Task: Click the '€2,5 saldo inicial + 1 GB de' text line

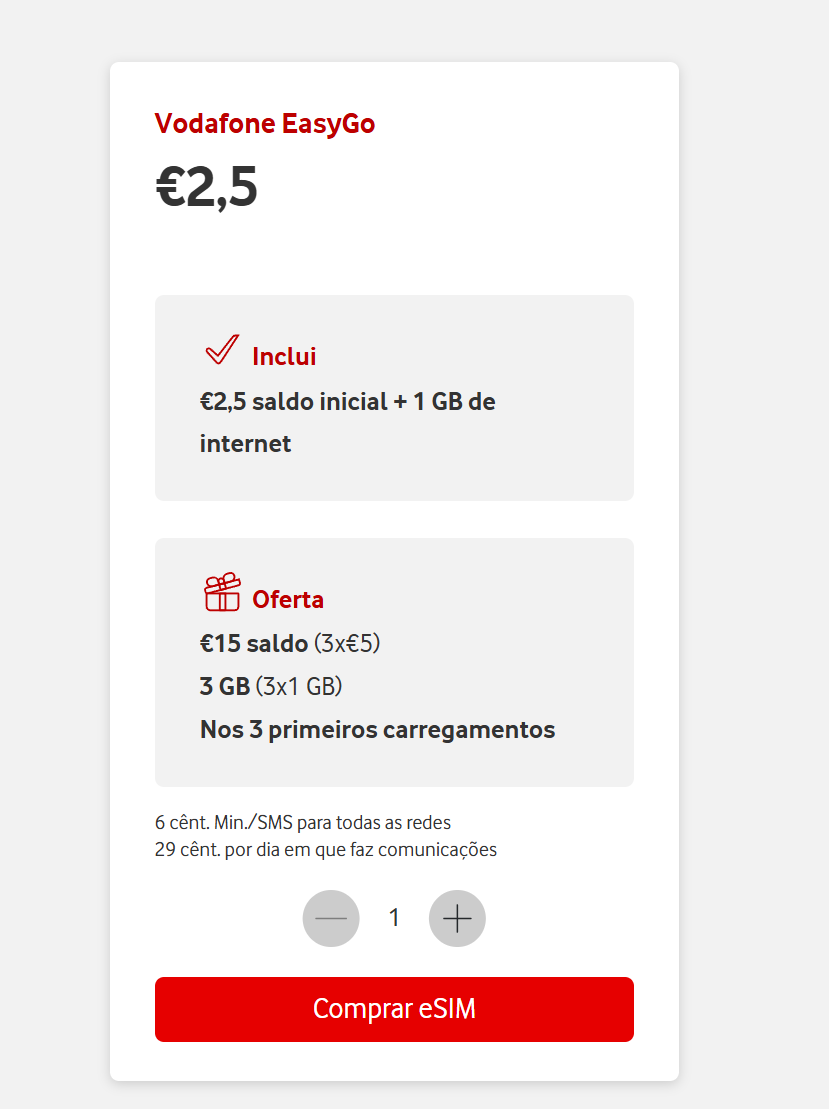Action: 347,402
